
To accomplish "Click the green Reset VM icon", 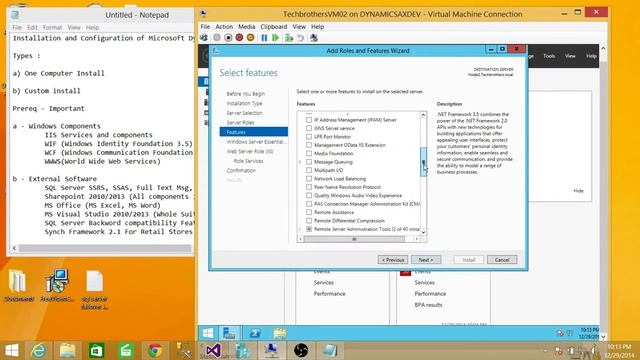I will click(x=276, y=38).
